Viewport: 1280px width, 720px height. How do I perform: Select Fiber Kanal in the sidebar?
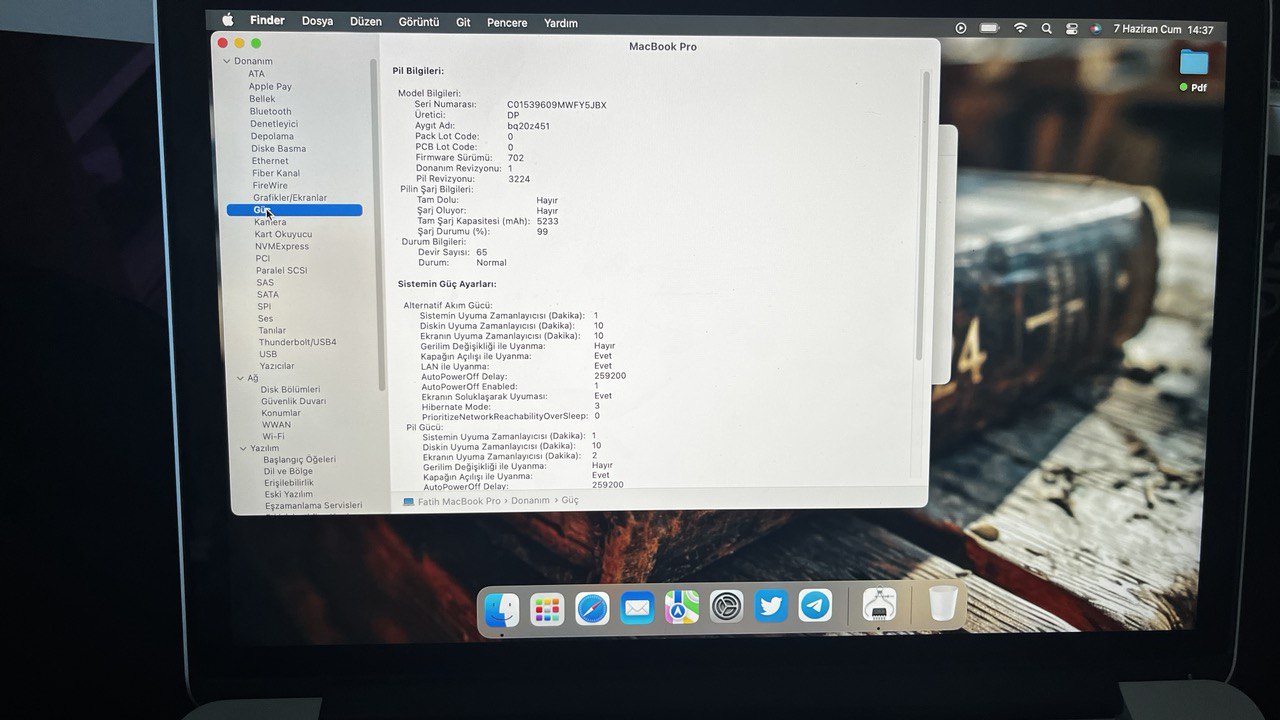276,173
